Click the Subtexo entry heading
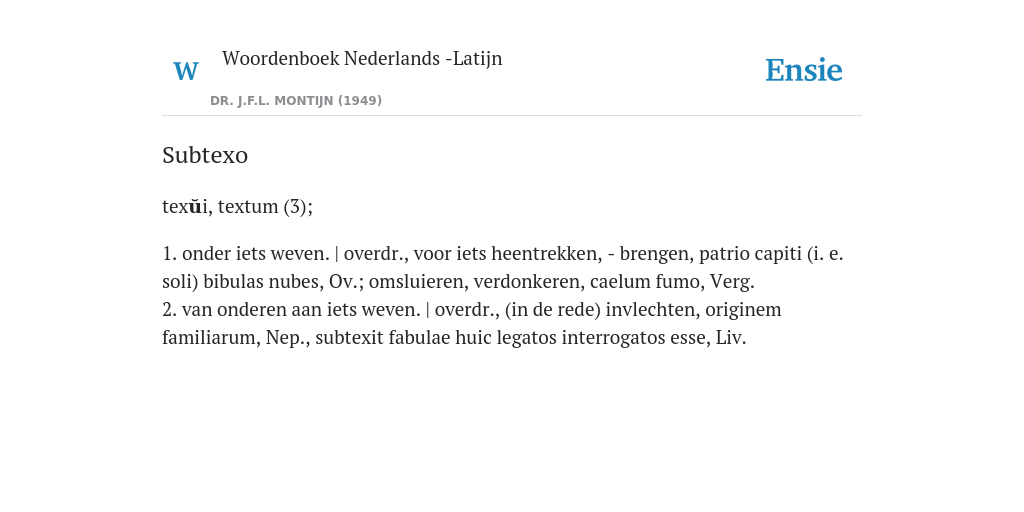This screenshot has width=1024, height=512. 205,155
